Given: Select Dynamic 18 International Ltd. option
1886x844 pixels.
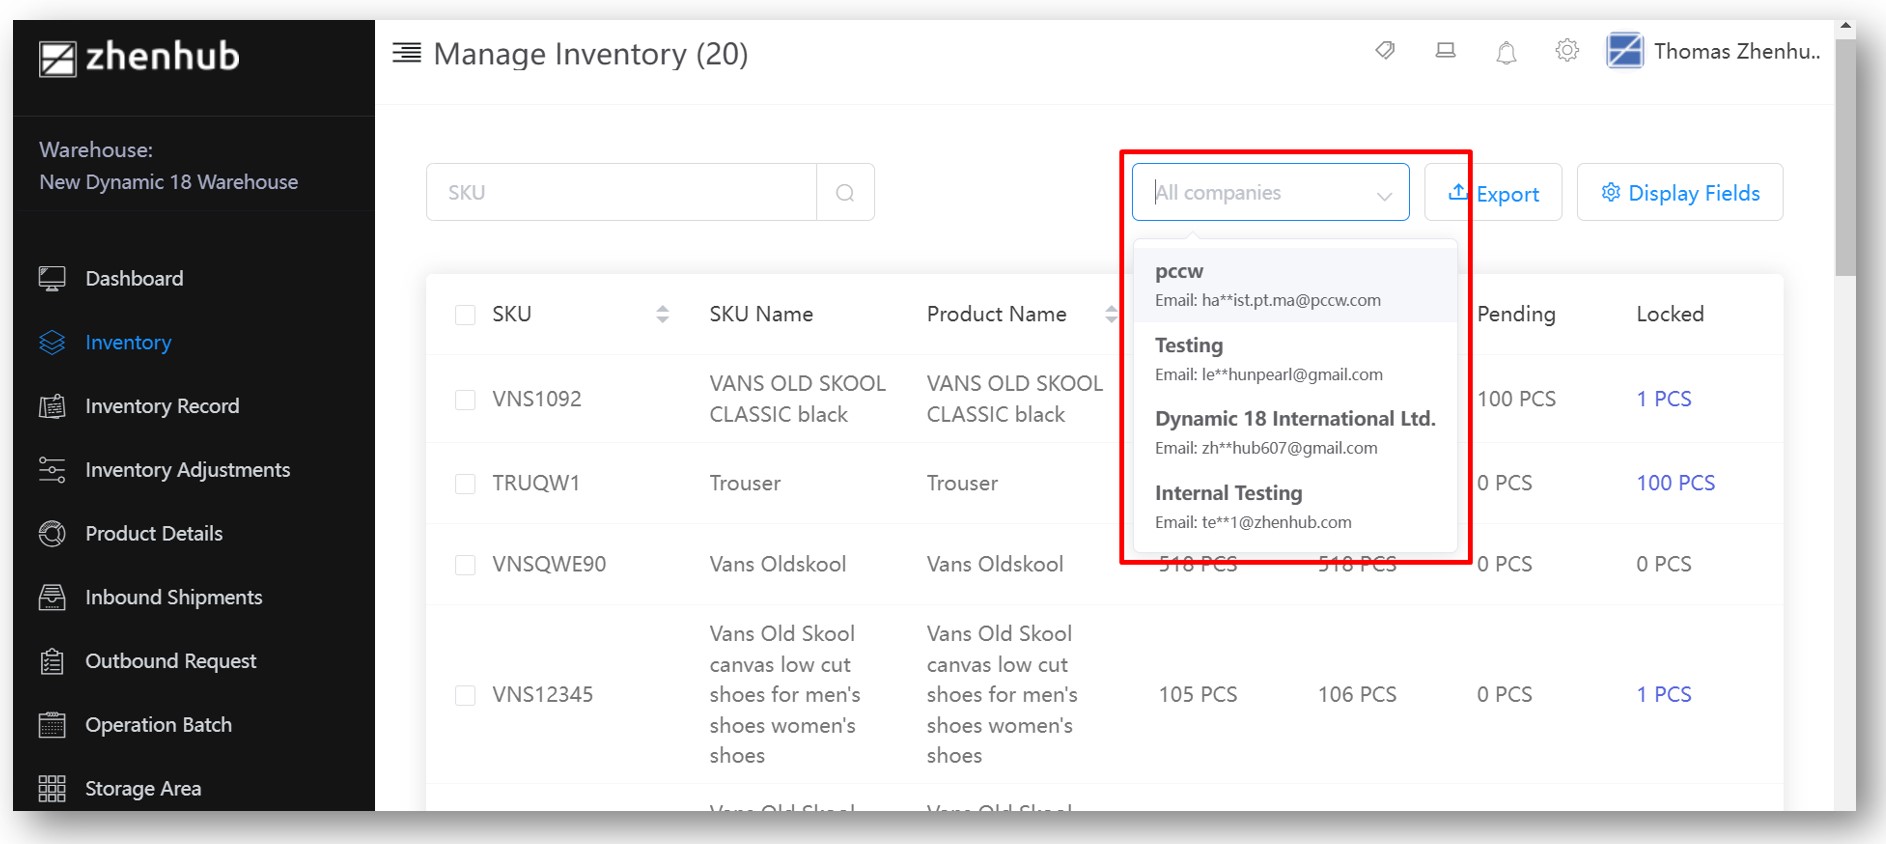Looking at the screenshot, I should click(x=1294, y=432).
